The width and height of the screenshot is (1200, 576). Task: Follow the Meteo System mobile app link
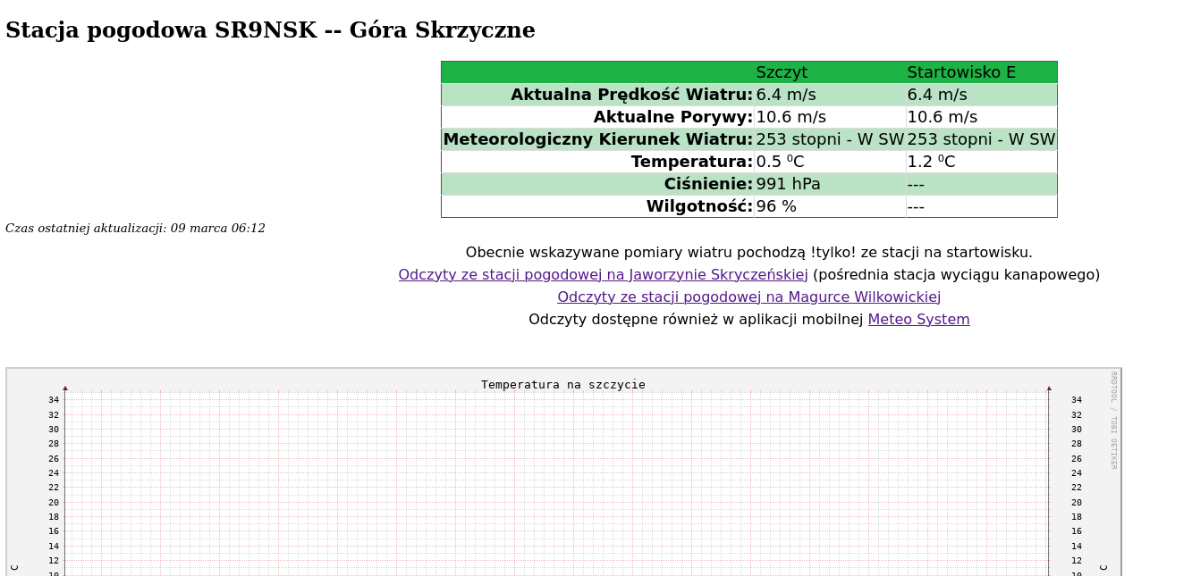(918, 320)
